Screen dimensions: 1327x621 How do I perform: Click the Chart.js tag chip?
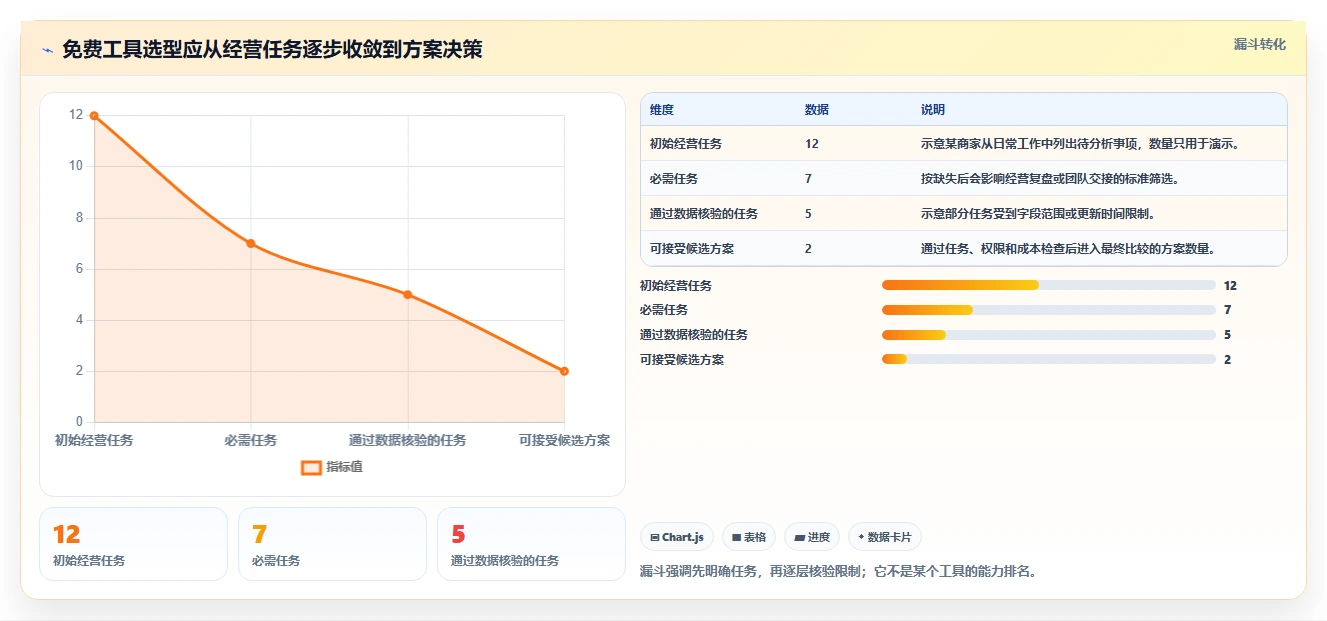(x=677, y=537)
